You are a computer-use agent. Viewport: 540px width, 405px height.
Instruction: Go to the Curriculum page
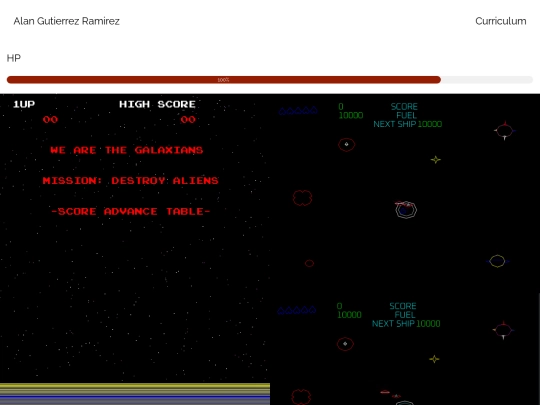point(500,21)
